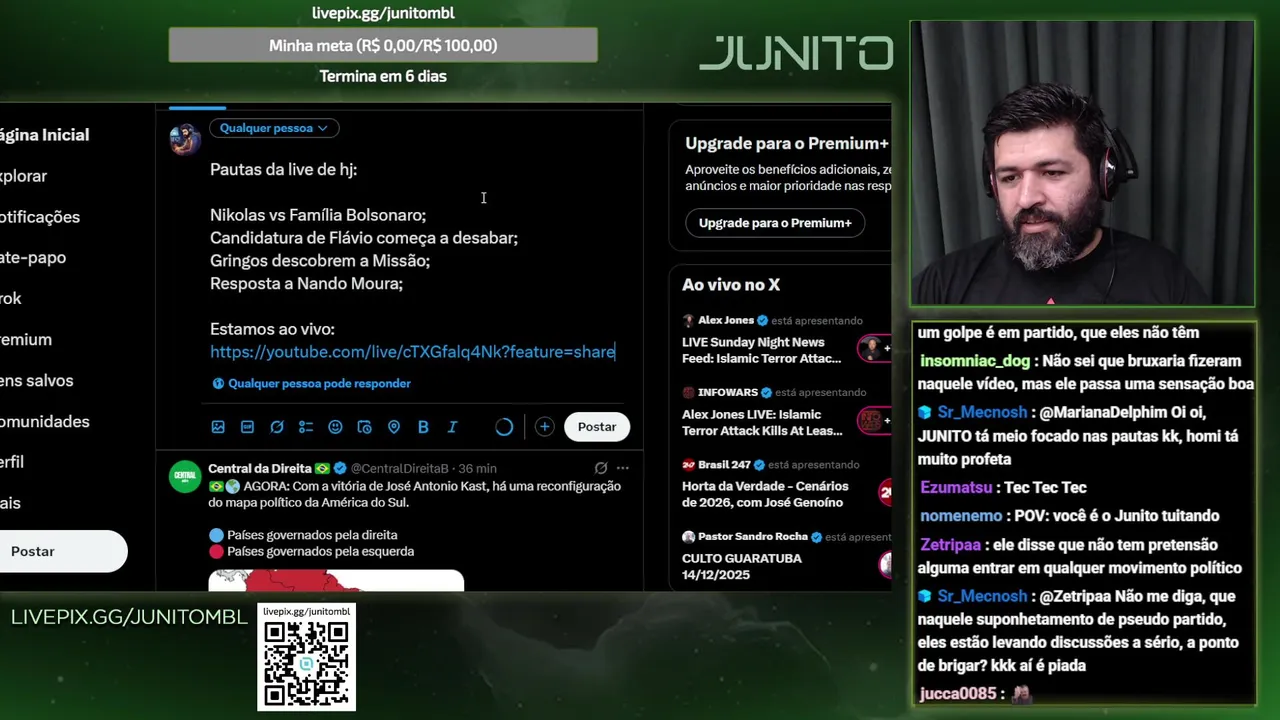Open Mais in the sidebar
This screenshot has height=720, width=1280.
click(10, 503)
